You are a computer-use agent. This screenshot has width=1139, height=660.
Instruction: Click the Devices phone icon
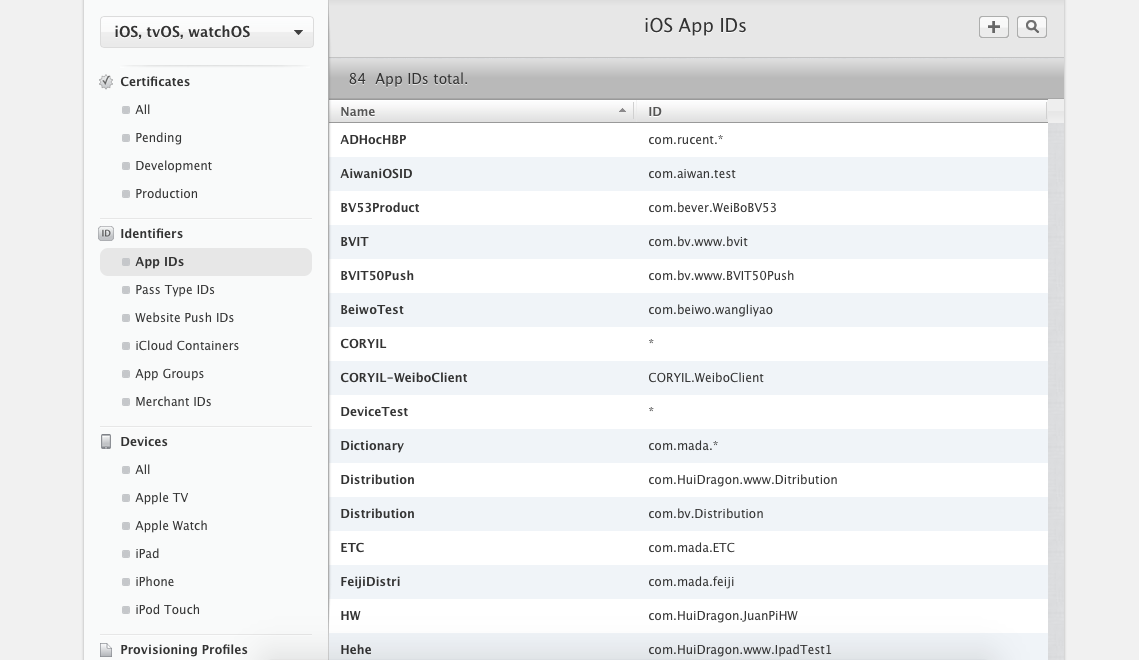pos(106,442)
